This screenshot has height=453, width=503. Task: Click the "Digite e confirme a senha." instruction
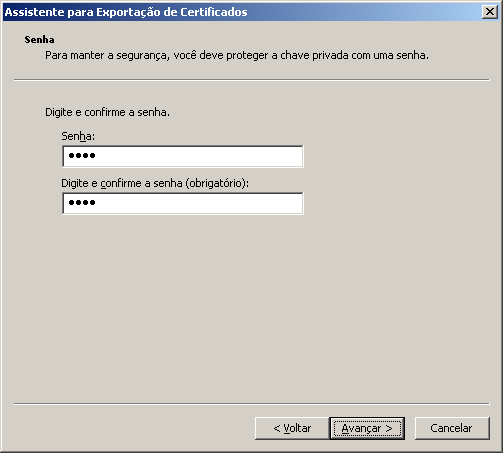point(107,112)
